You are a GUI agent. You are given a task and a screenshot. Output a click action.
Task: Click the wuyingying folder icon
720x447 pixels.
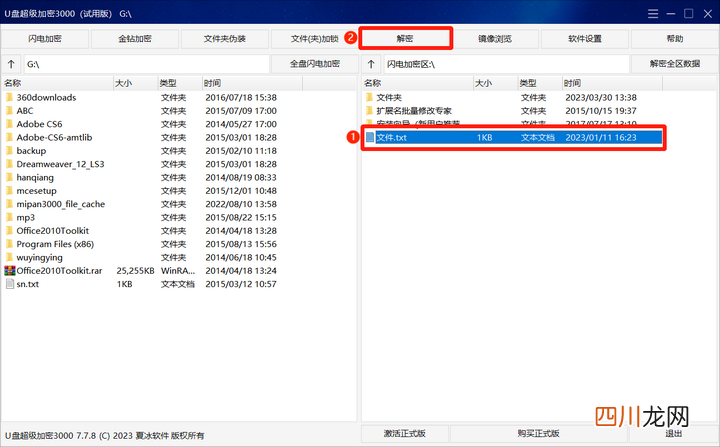9,257
